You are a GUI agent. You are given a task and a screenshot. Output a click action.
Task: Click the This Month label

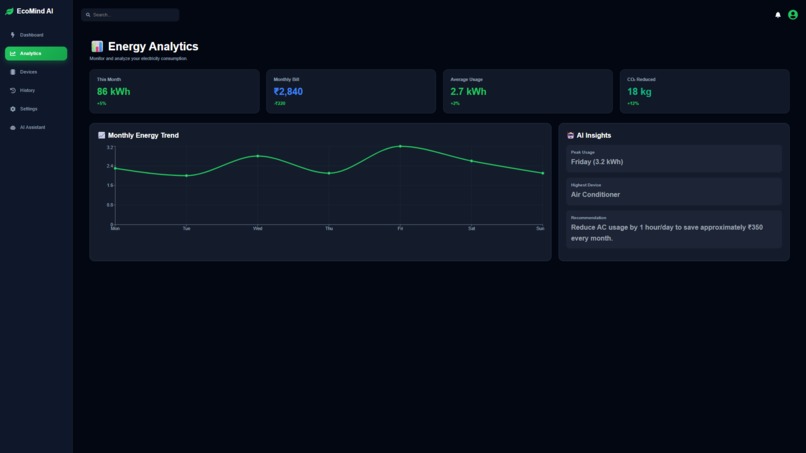(109, 79)
